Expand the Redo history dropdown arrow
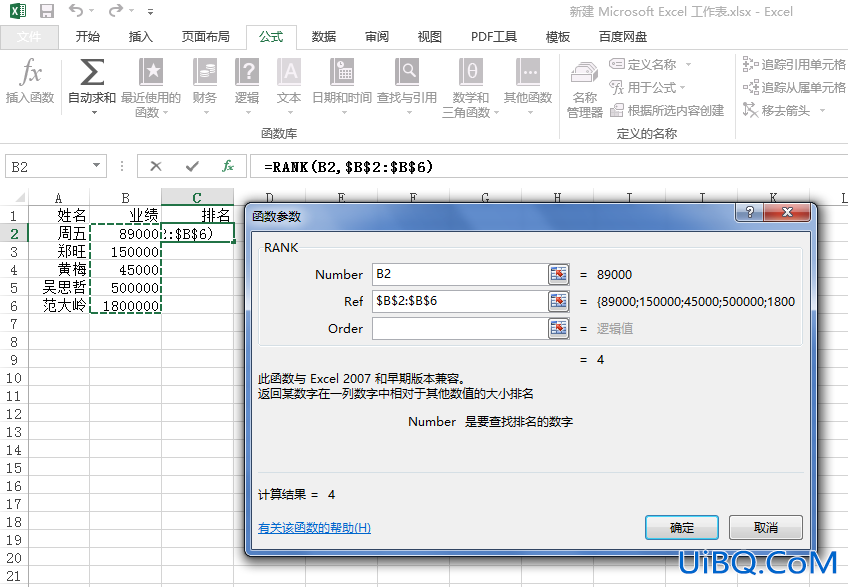Viewport: 848px width, 587px height. [131, 11]
